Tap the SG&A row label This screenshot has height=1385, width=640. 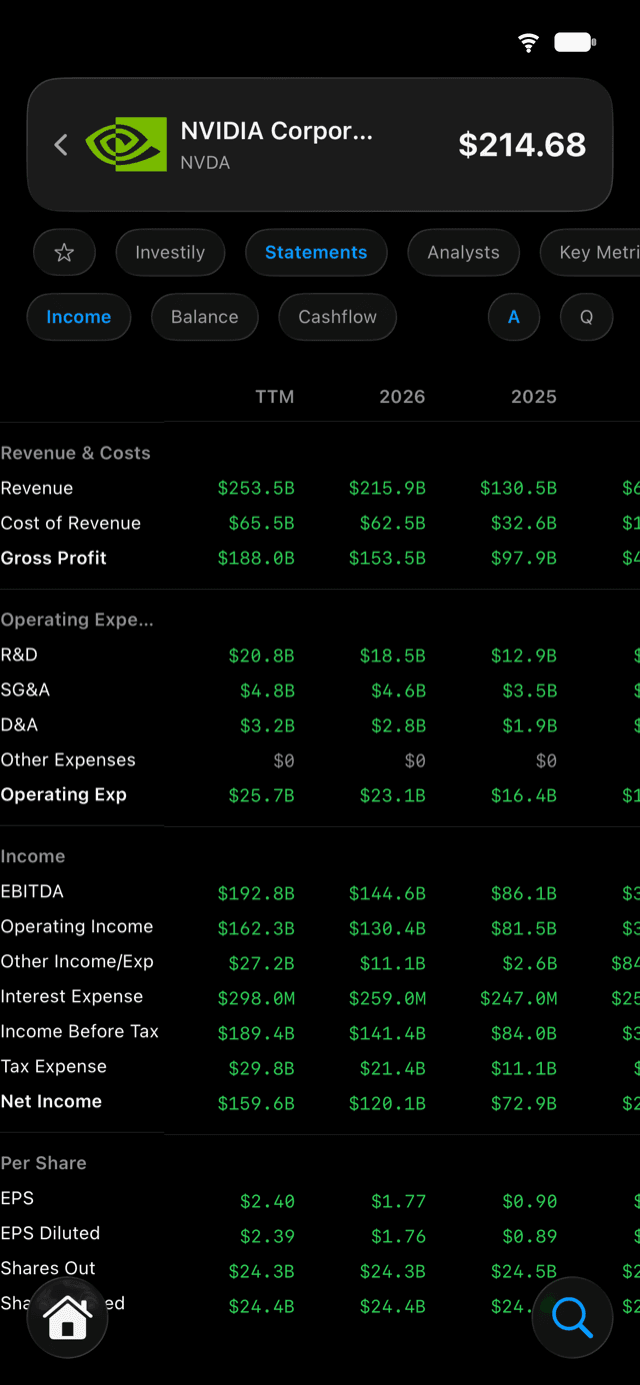(25, 690)
